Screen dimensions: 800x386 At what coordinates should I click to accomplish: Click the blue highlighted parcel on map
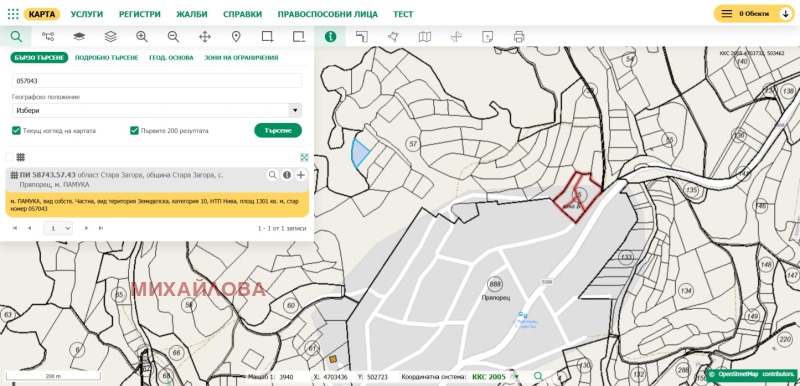tap(359, 153)
